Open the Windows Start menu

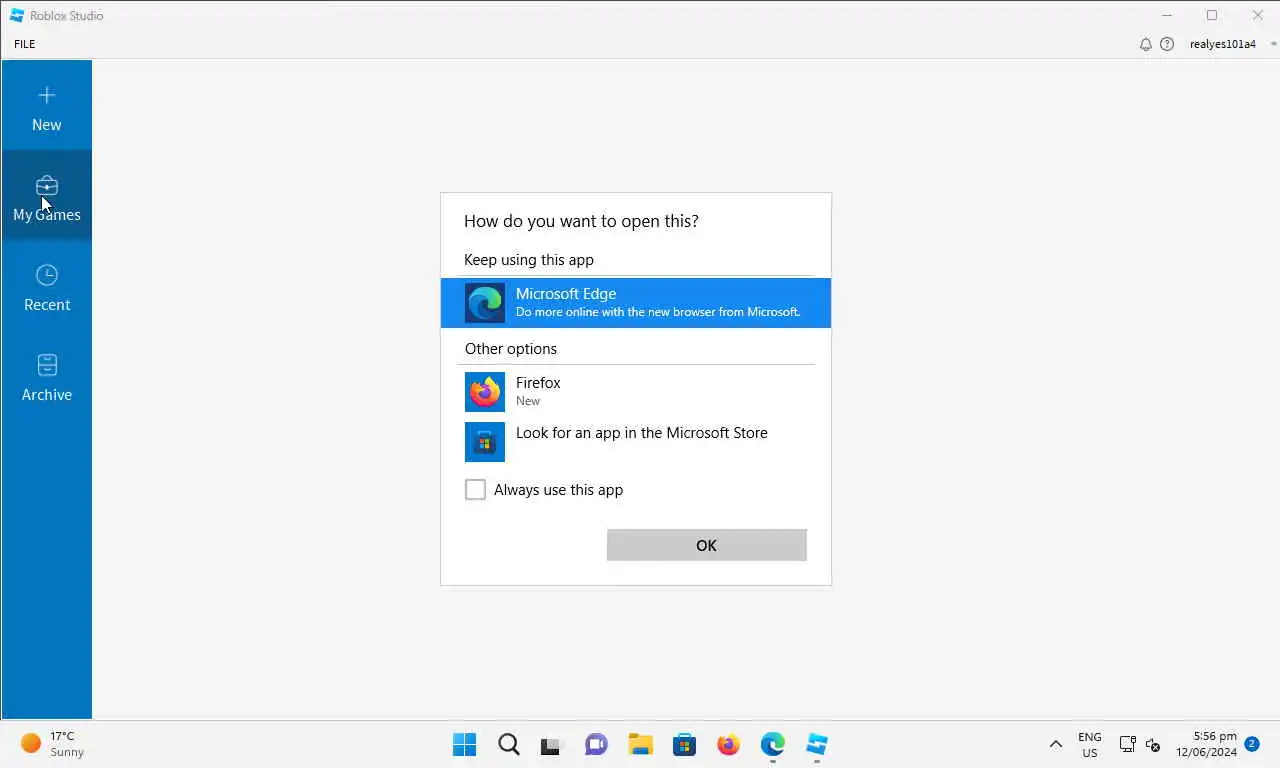[465, 745]
